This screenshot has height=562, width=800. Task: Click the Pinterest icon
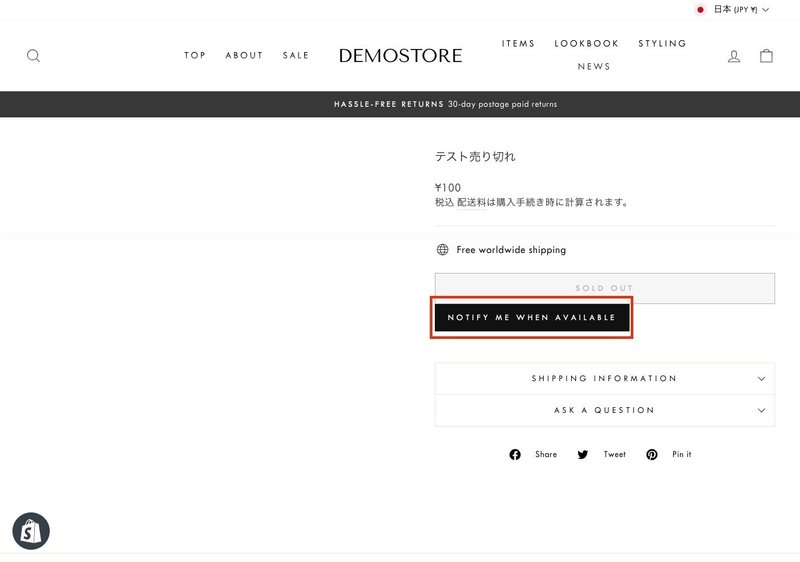point(652,454)
